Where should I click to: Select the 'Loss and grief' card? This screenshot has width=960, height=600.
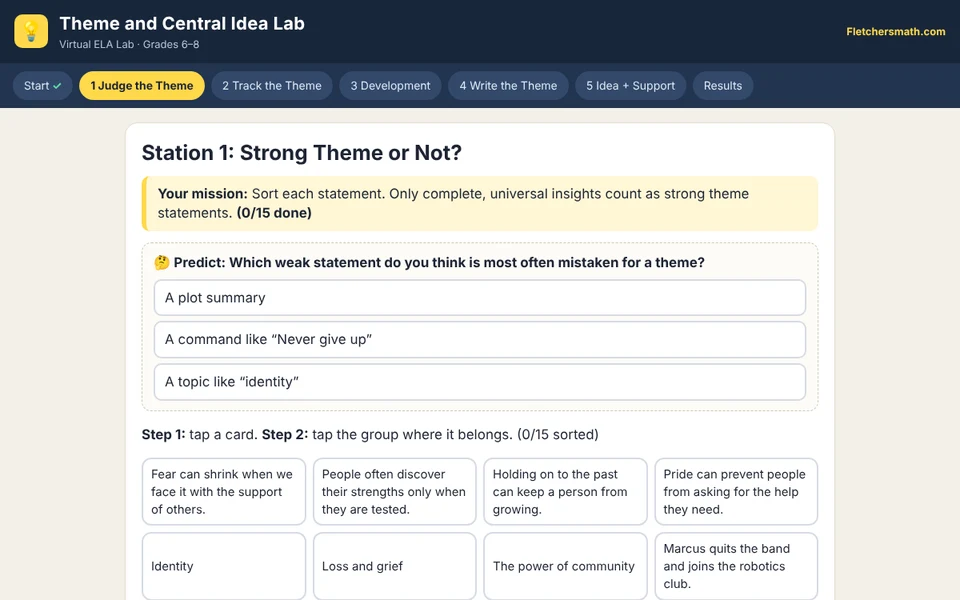[394, 566]
